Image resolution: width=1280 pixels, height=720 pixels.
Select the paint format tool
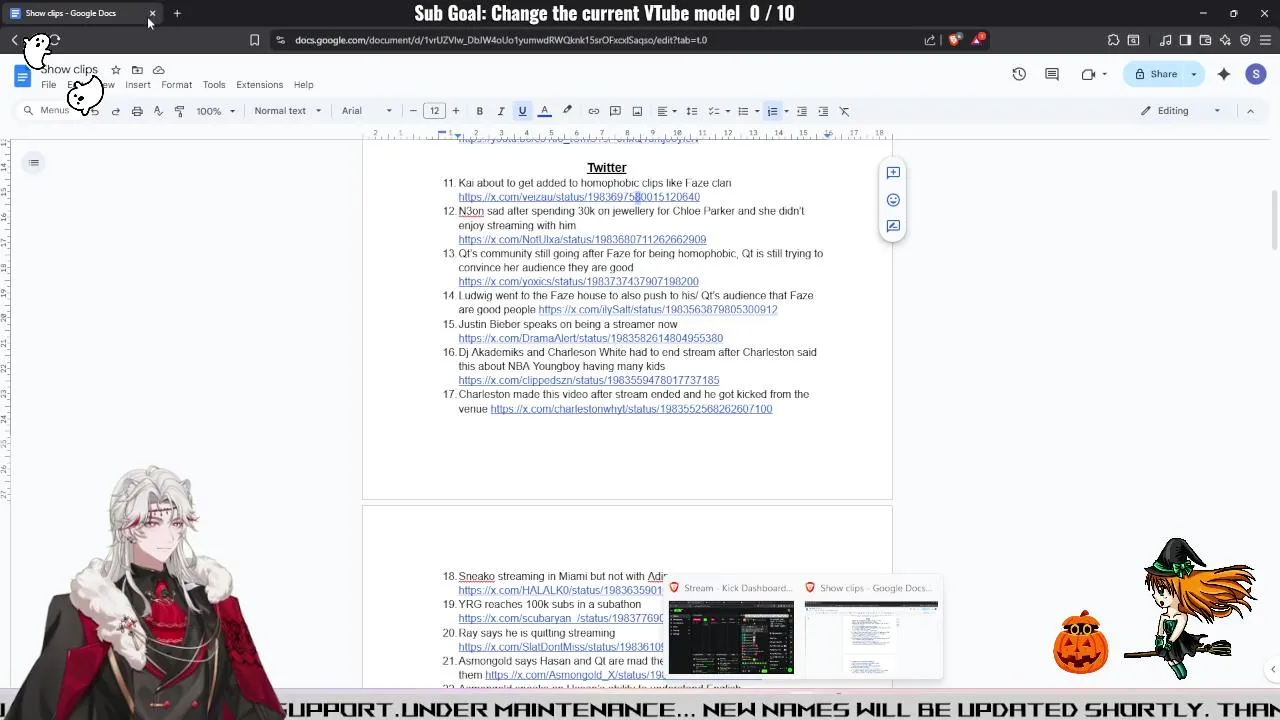coord(180,111)
